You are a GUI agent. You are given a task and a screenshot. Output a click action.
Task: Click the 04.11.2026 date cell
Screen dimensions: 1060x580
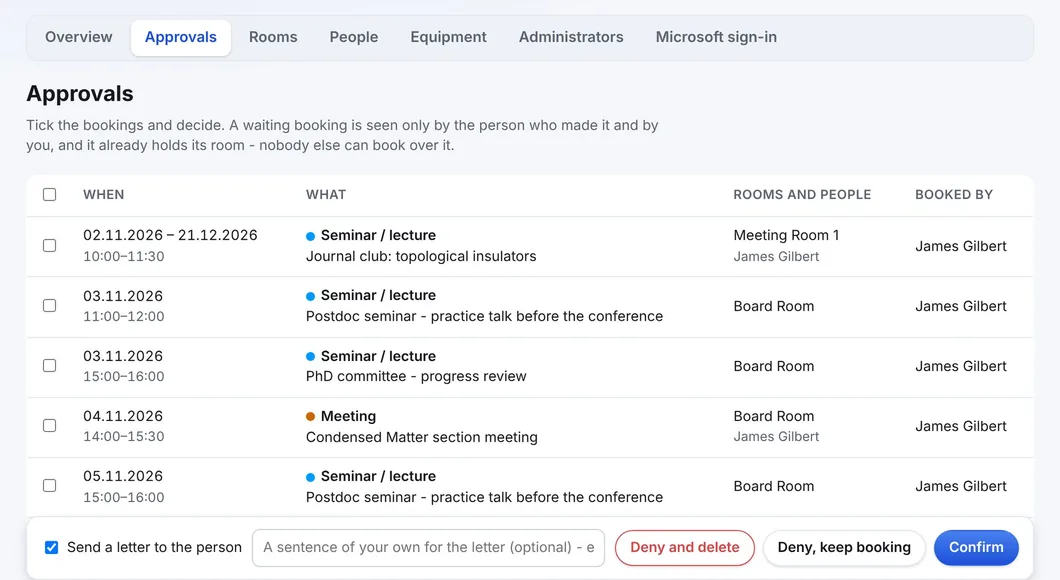point(123,416)
